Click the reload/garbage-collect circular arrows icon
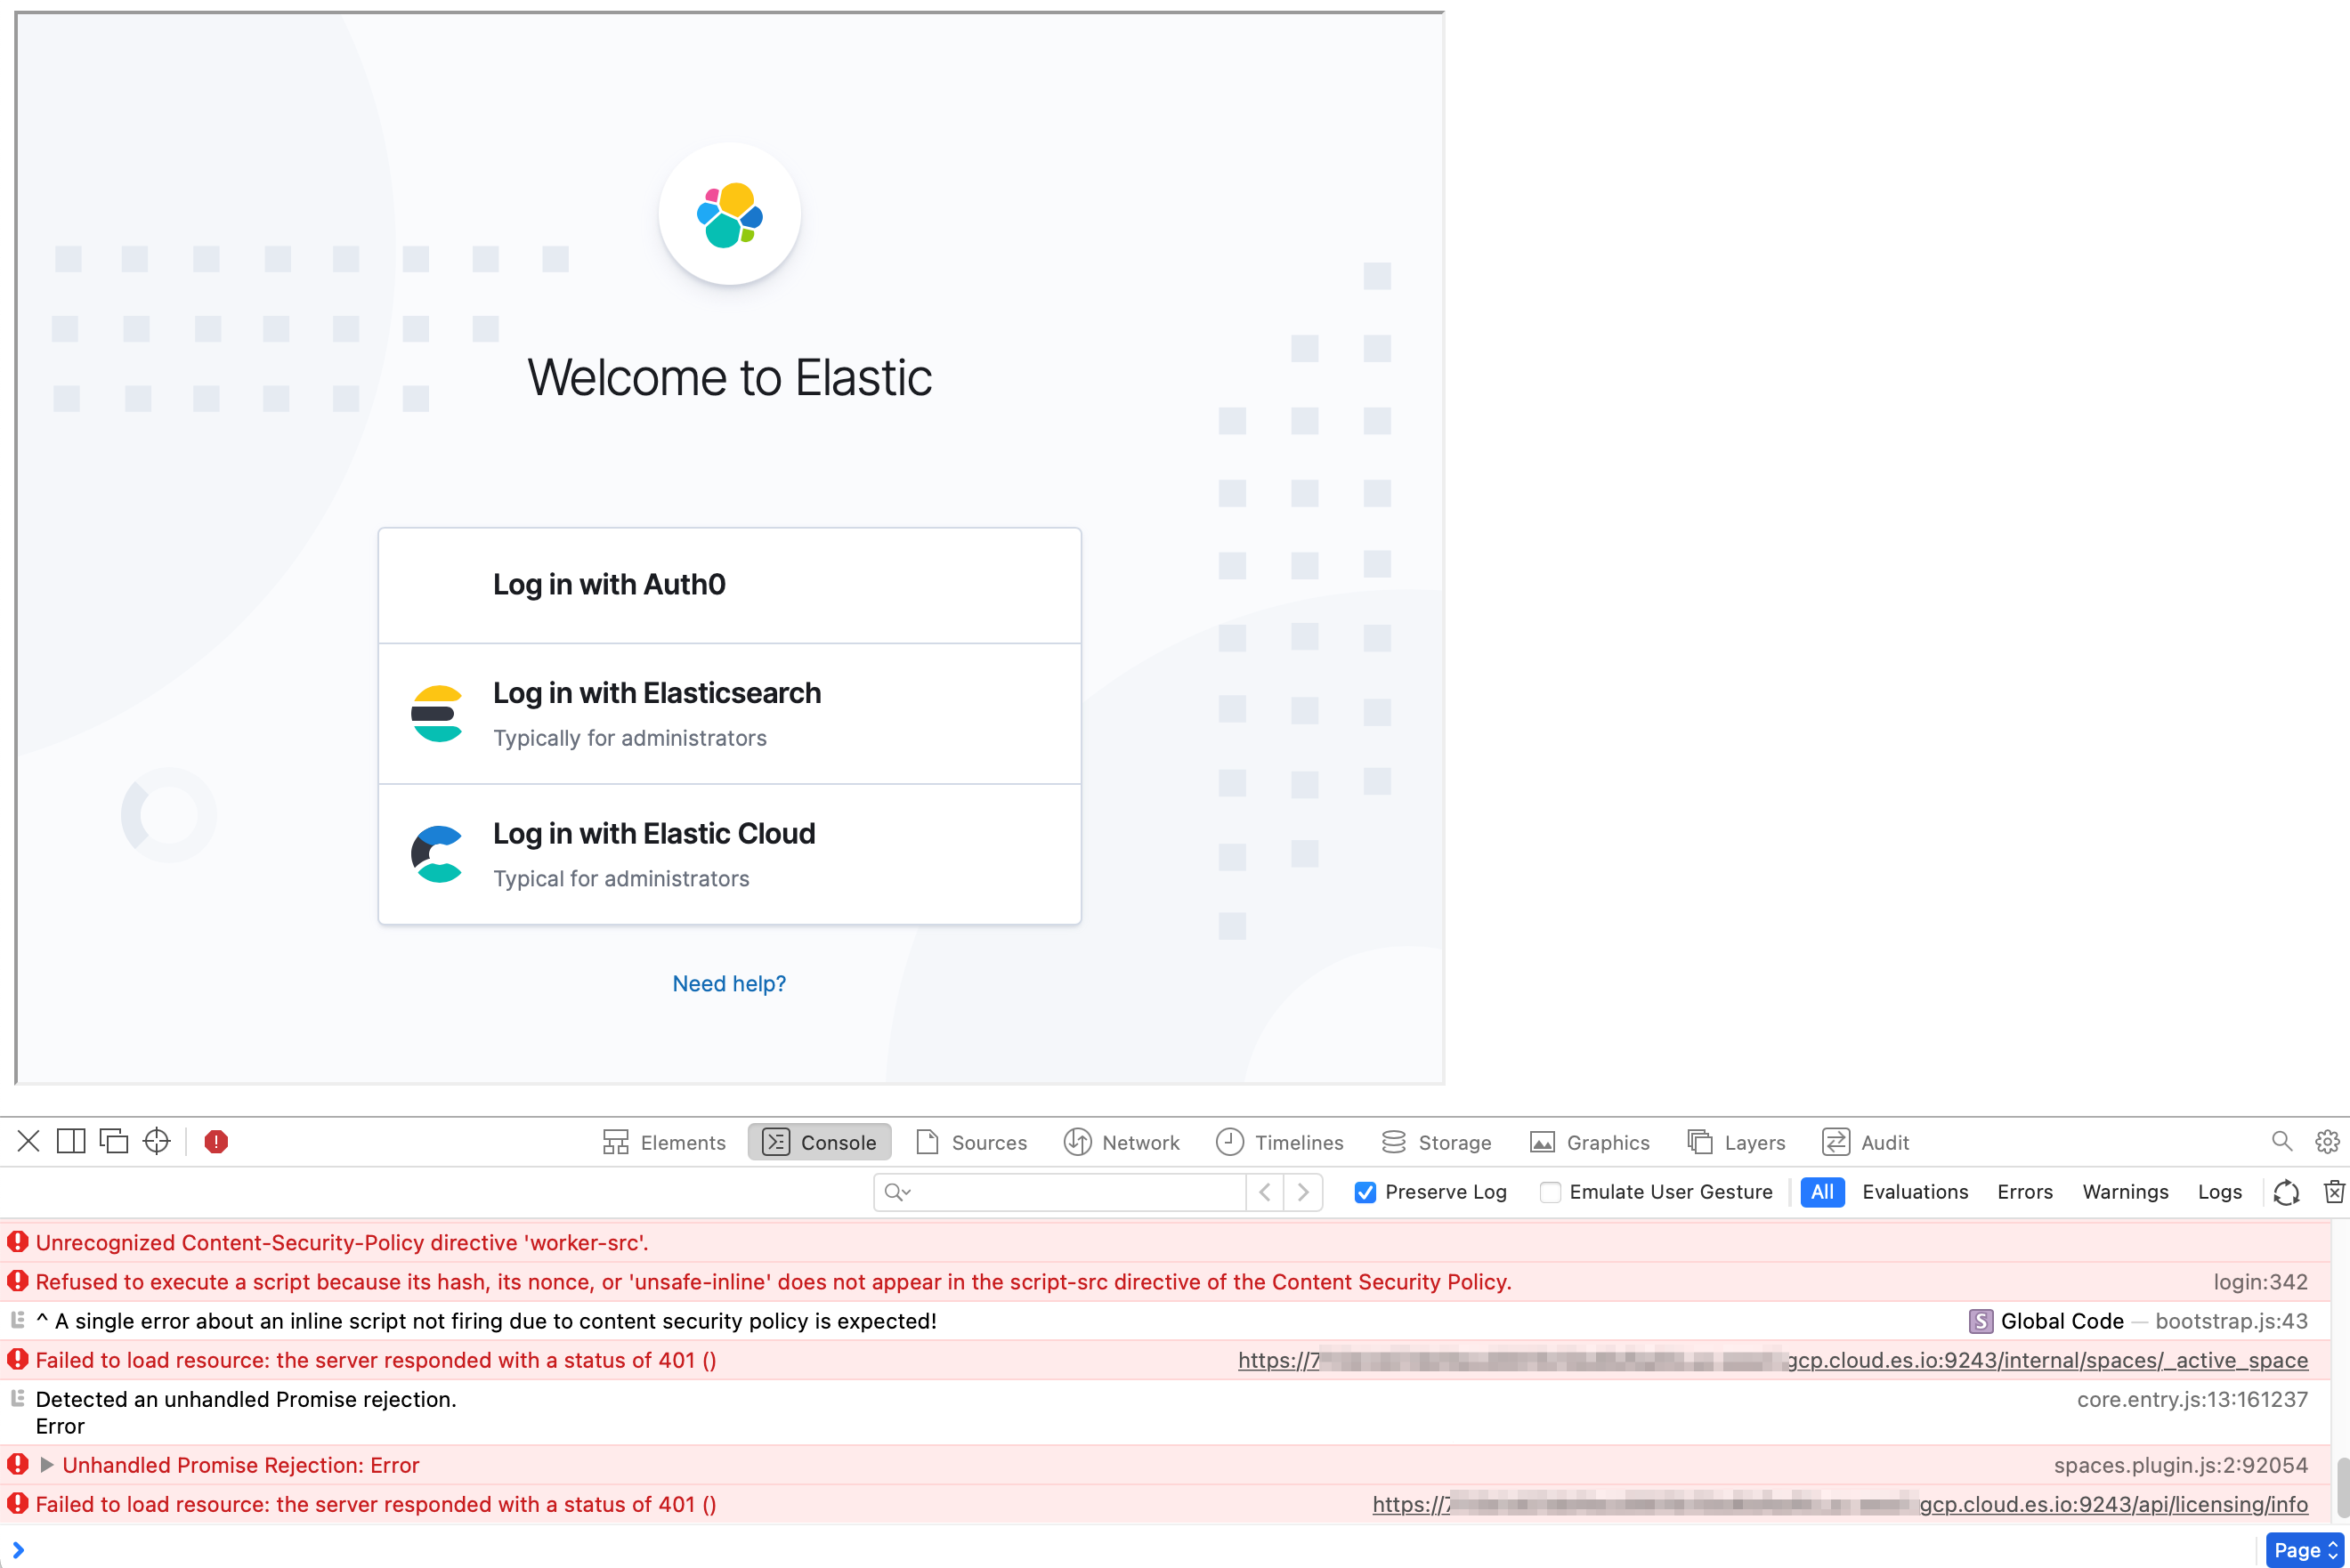 tap(2286, 1192)
